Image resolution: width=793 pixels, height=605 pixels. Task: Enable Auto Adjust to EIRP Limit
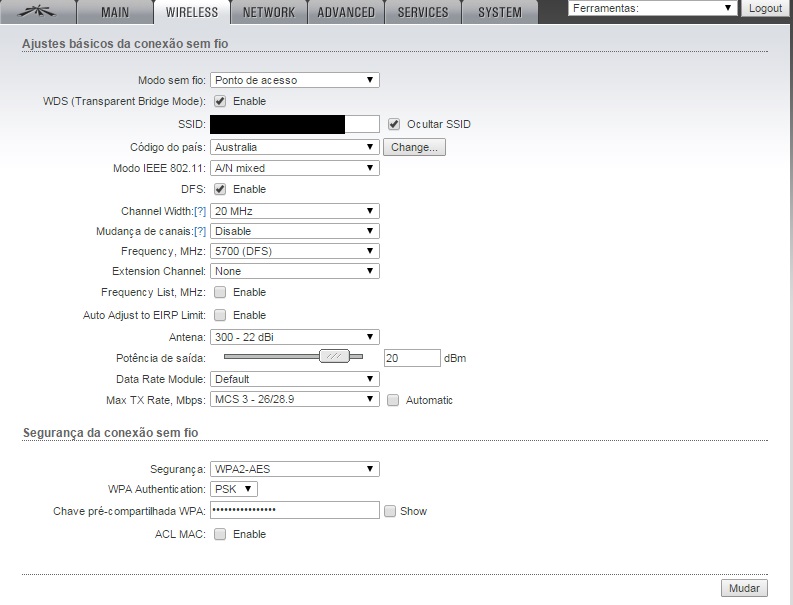click(220, 315)
